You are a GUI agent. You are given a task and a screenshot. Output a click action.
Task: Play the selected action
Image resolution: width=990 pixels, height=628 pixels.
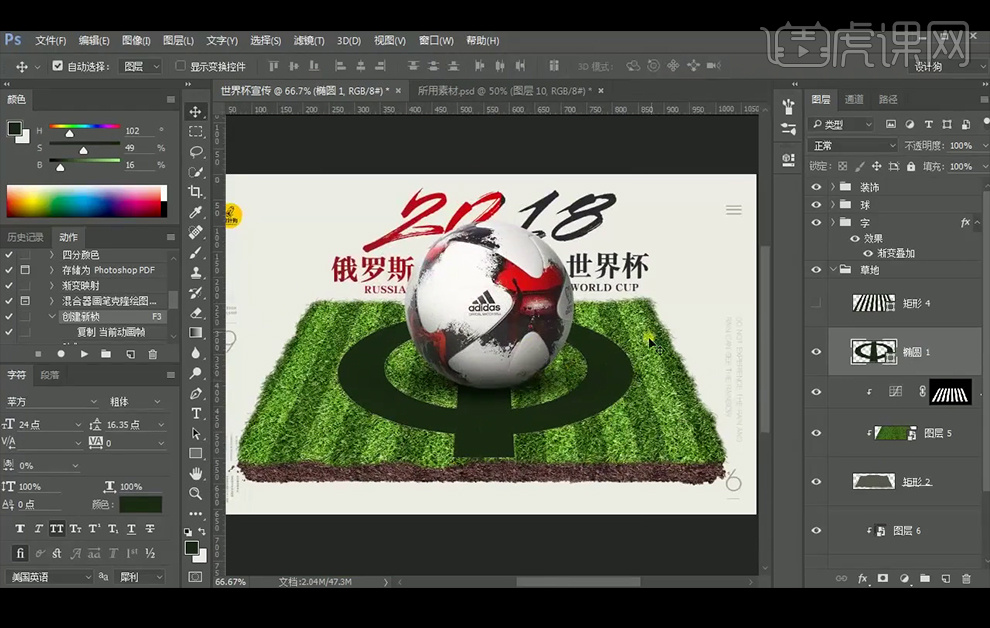[84, 354]
